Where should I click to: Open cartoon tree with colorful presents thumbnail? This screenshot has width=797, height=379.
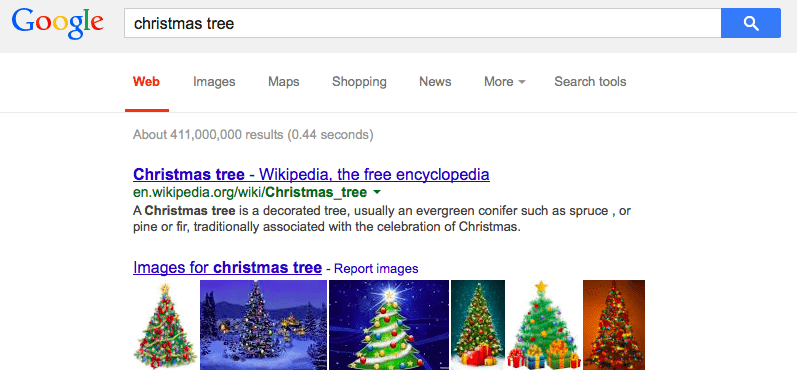pyautogui.click(x=544, y=325)
